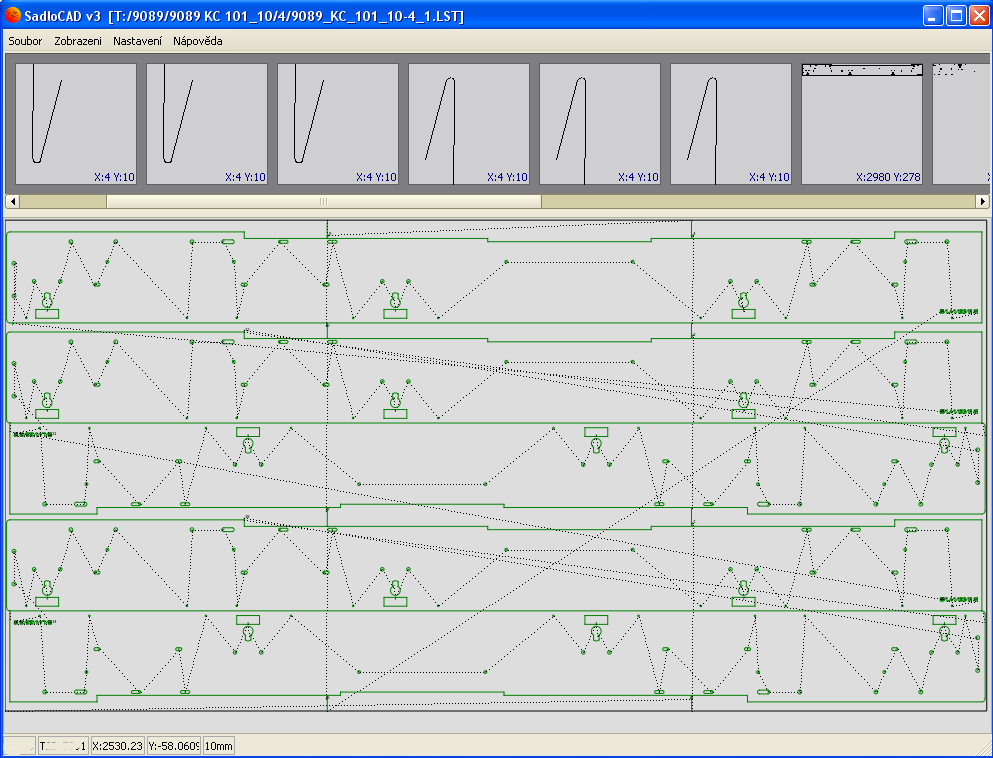The image size is (993, 758).
Task: Click the SadloCAD app icon in title bar
Action: [13, 15]
